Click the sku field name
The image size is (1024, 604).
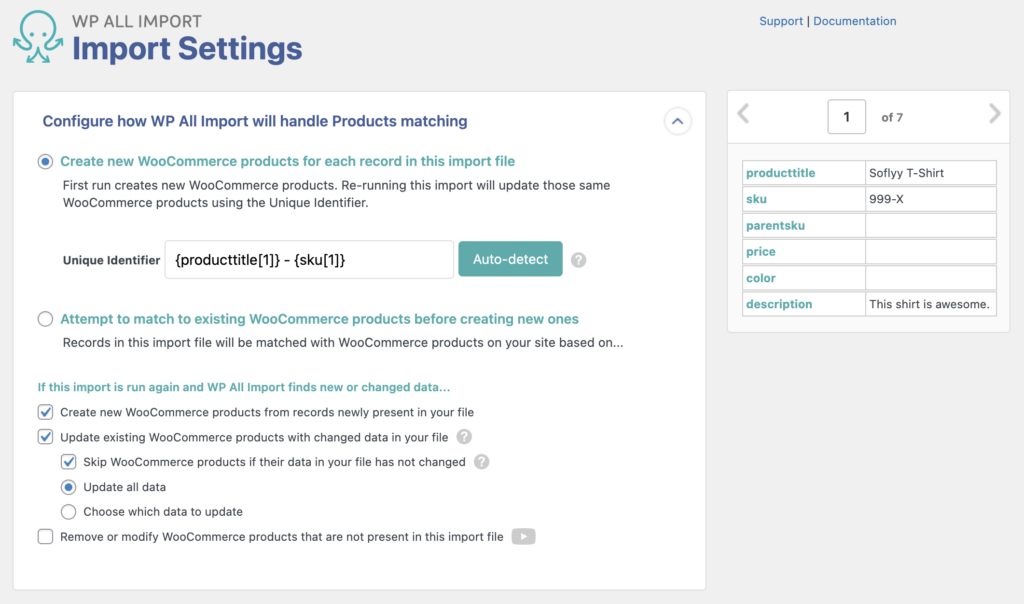756,199
